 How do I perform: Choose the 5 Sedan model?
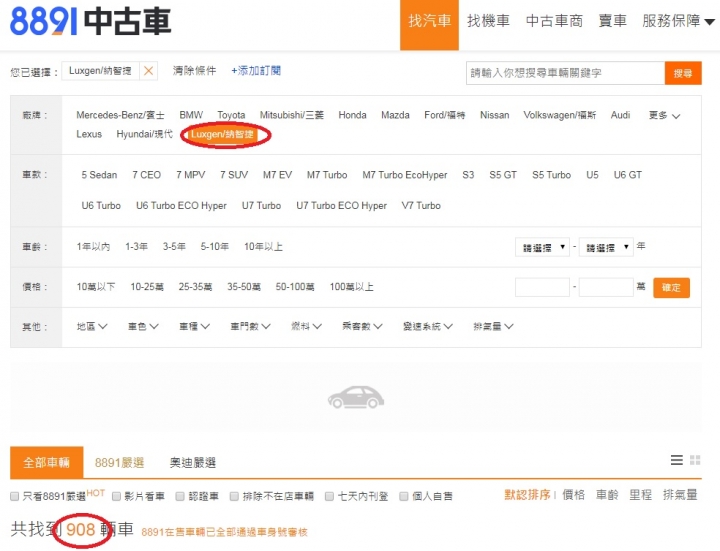pos(99,175)
